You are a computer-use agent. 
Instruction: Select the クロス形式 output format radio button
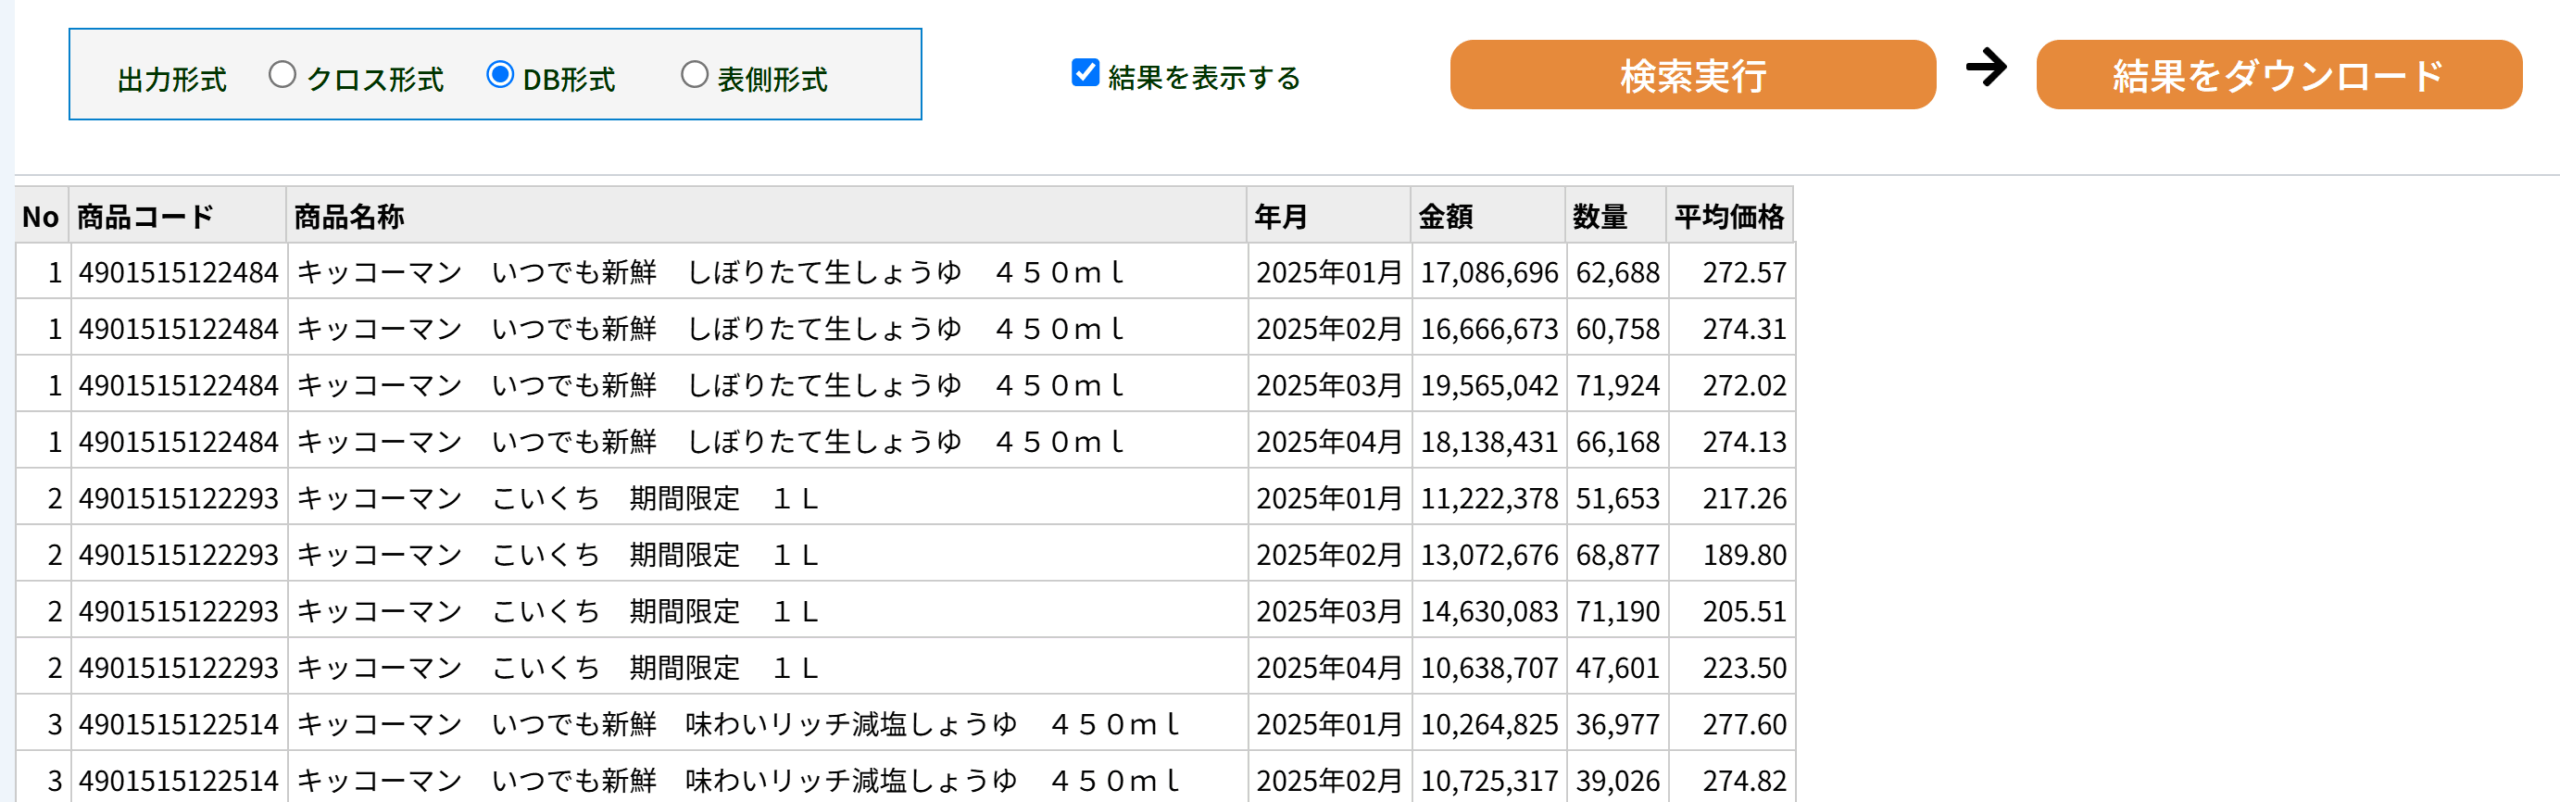(x=283, y=75)
